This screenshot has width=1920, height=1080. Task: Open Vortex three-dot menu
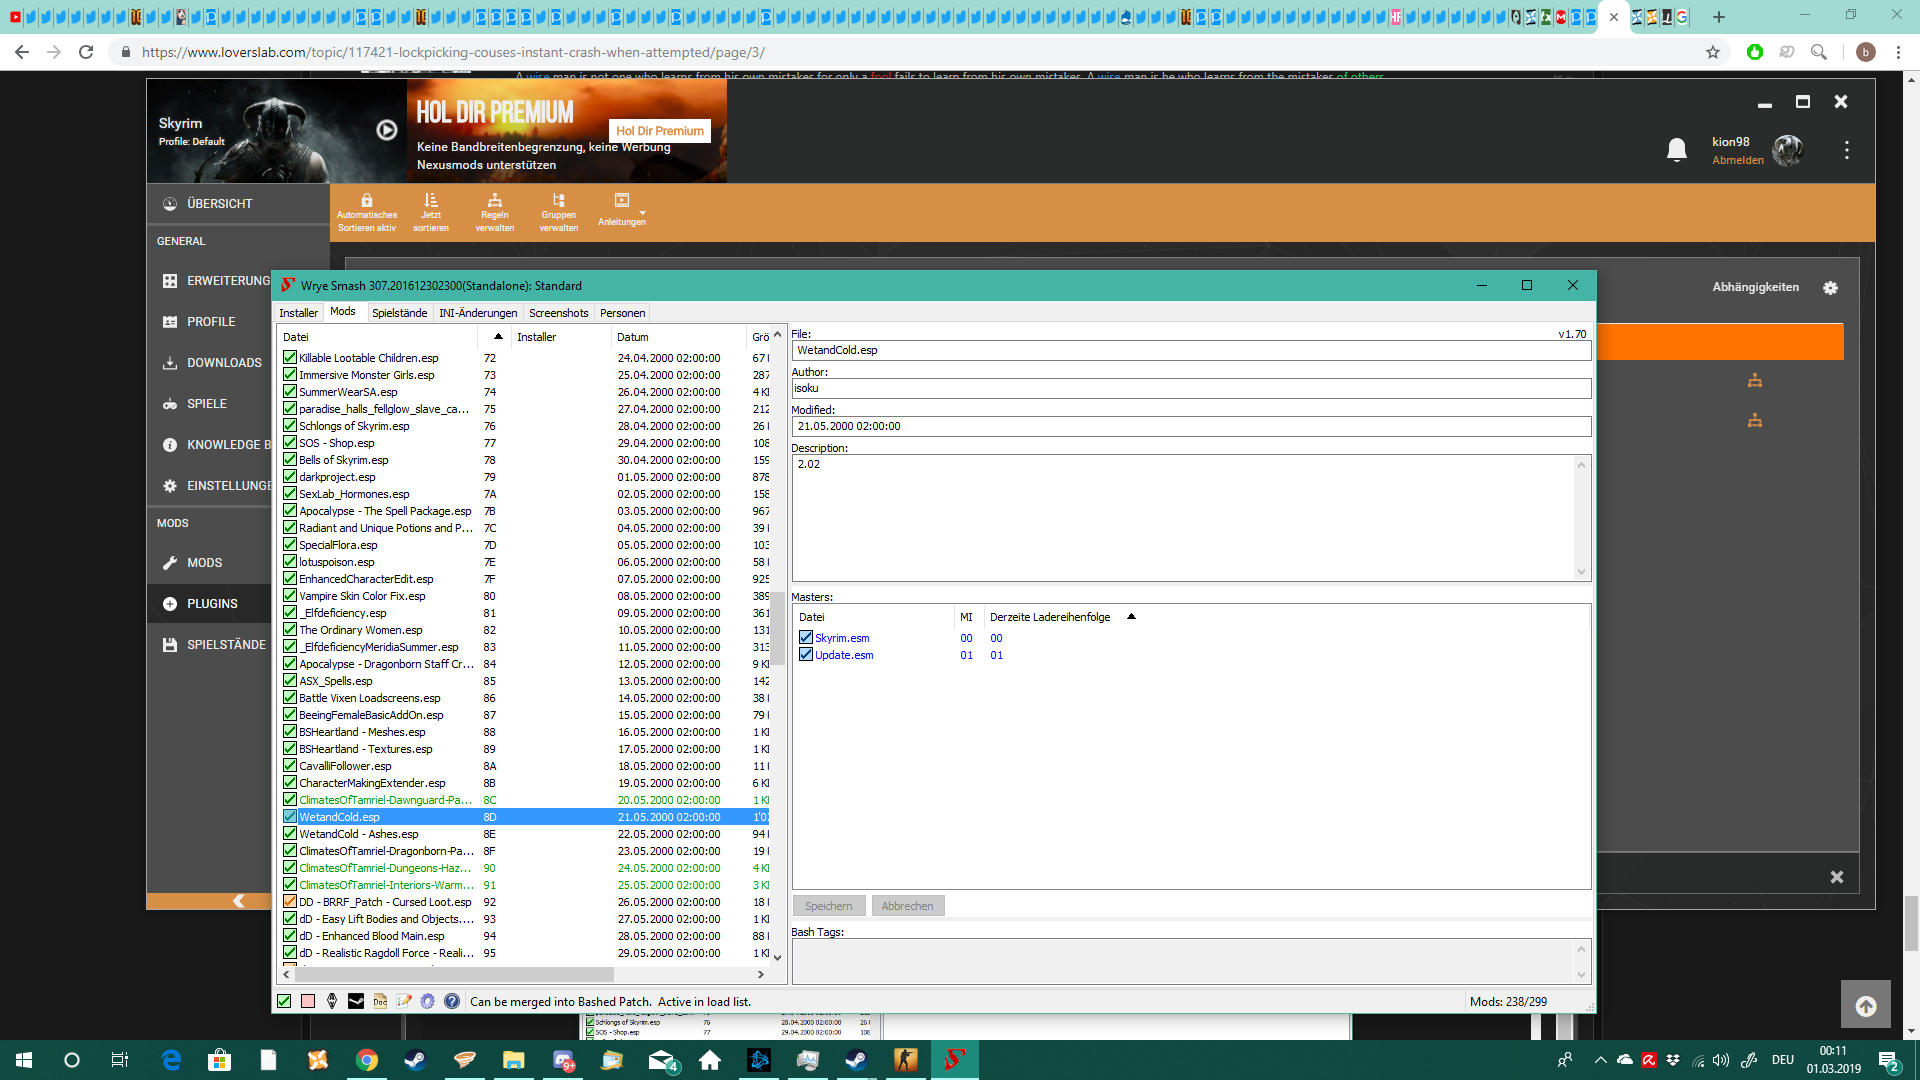tap(1847, 150)
